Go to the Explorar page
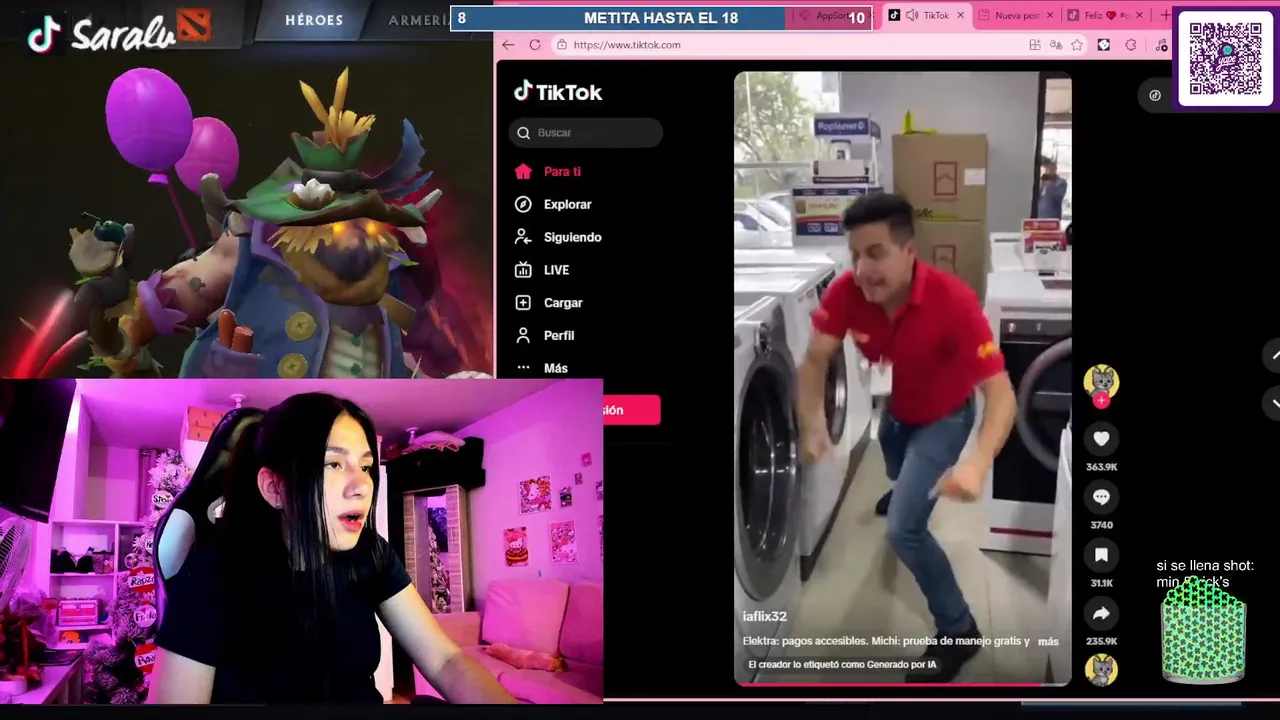 pos(552,204)
